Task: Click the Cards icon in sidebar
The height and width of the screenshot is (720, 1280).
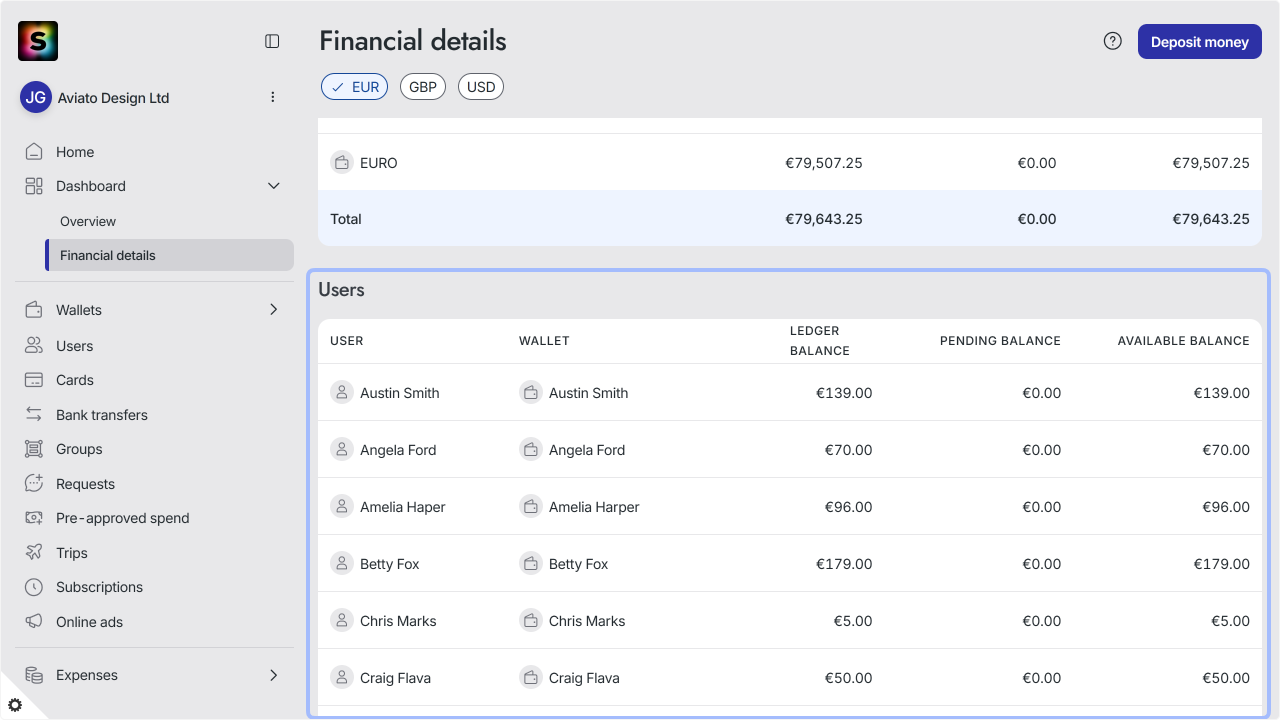Action: pos(34,380)
